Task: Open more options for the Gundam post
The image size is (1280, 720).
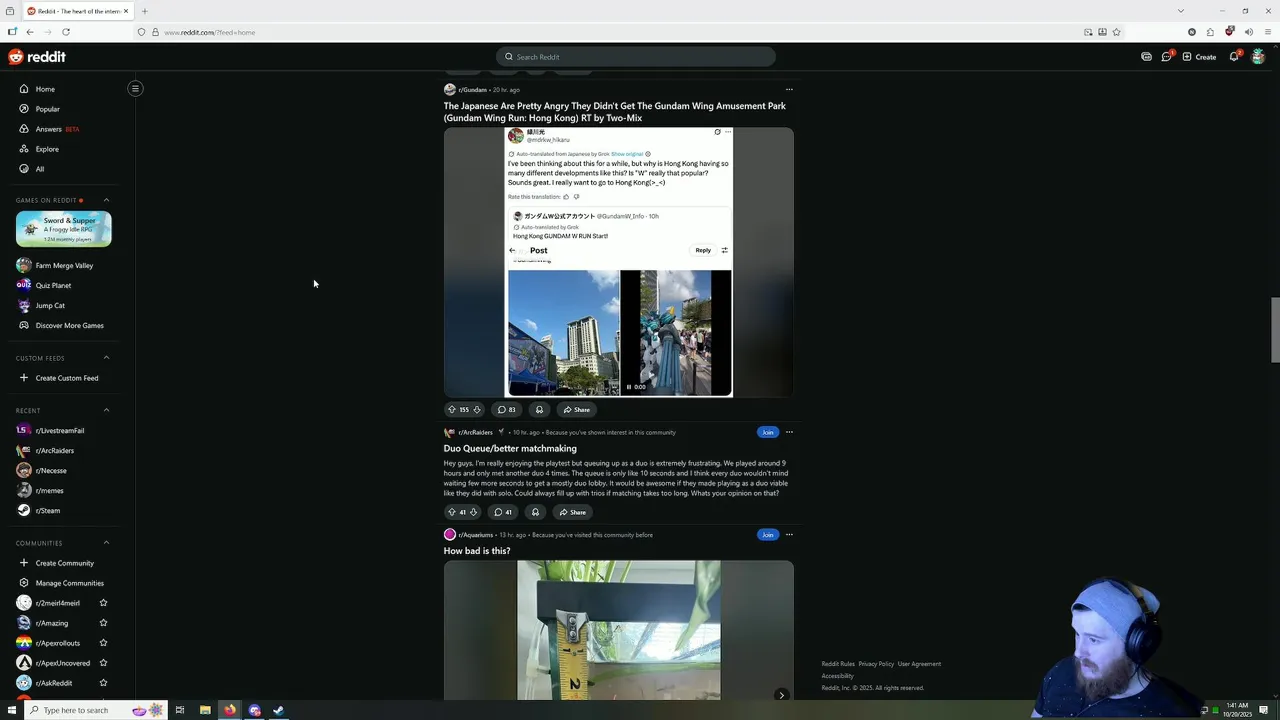Action: tap(789, 90)
